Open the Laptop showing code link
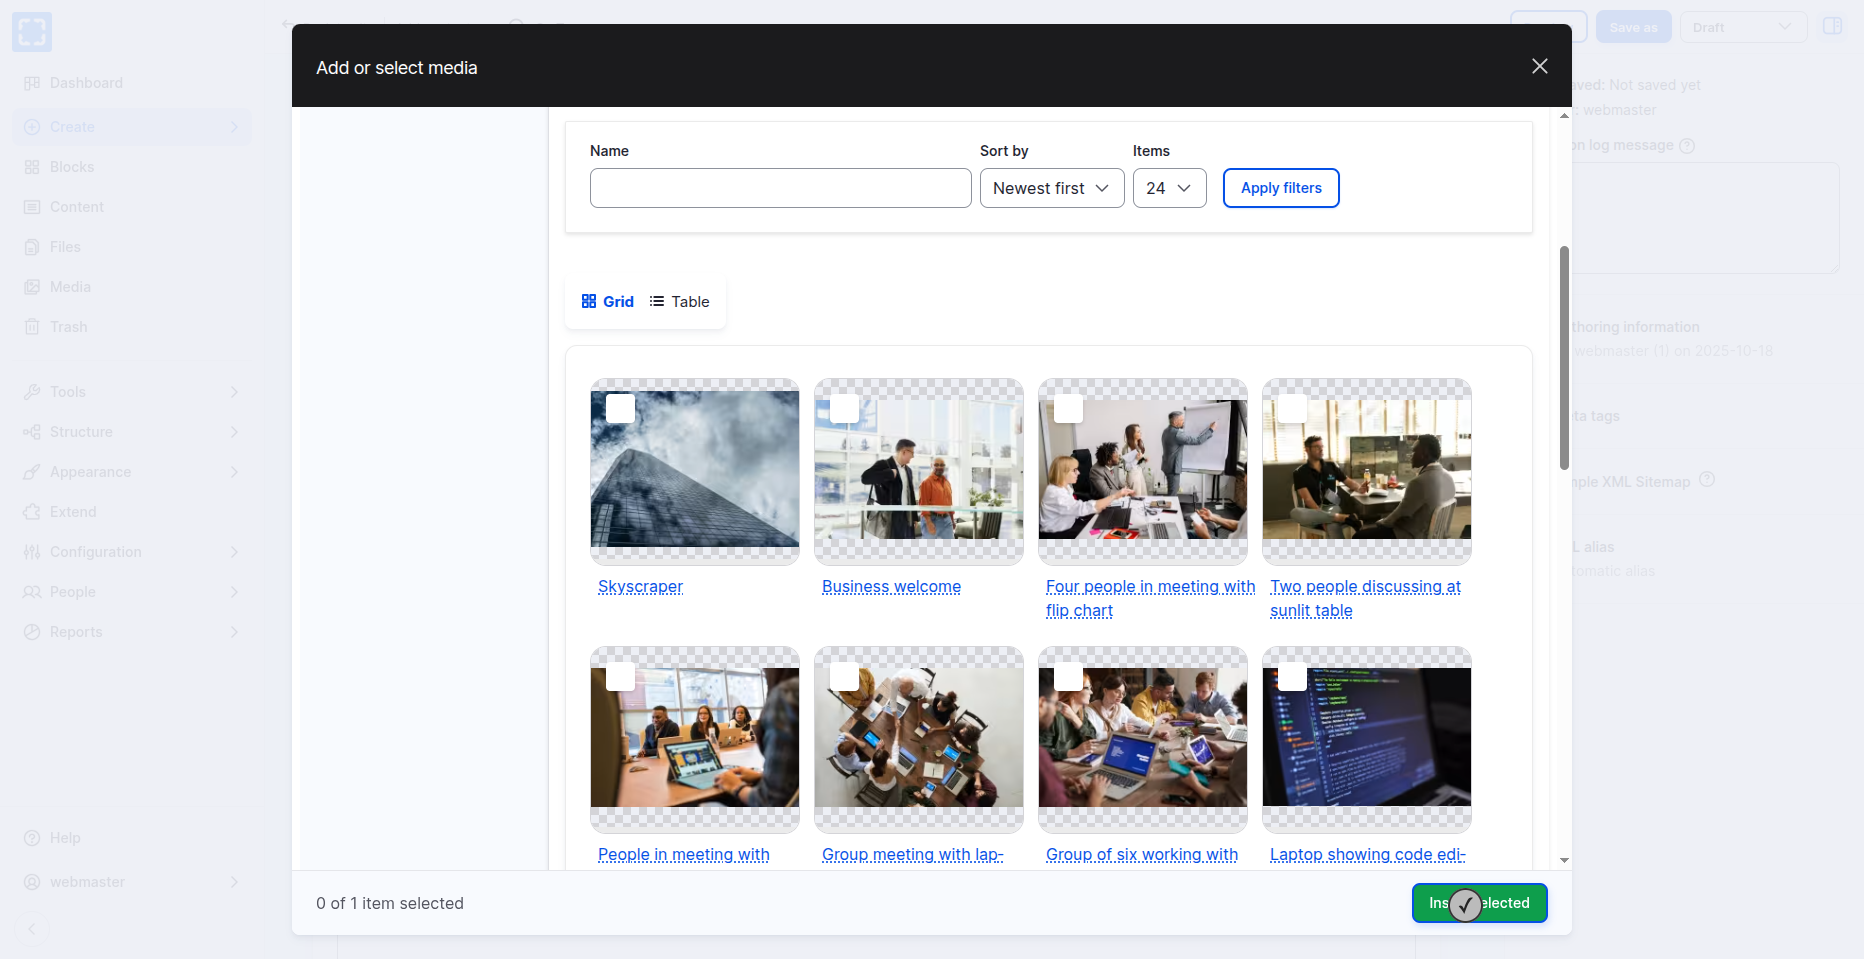This screenshot has width=1864, height=959. tap(1367, 855)
